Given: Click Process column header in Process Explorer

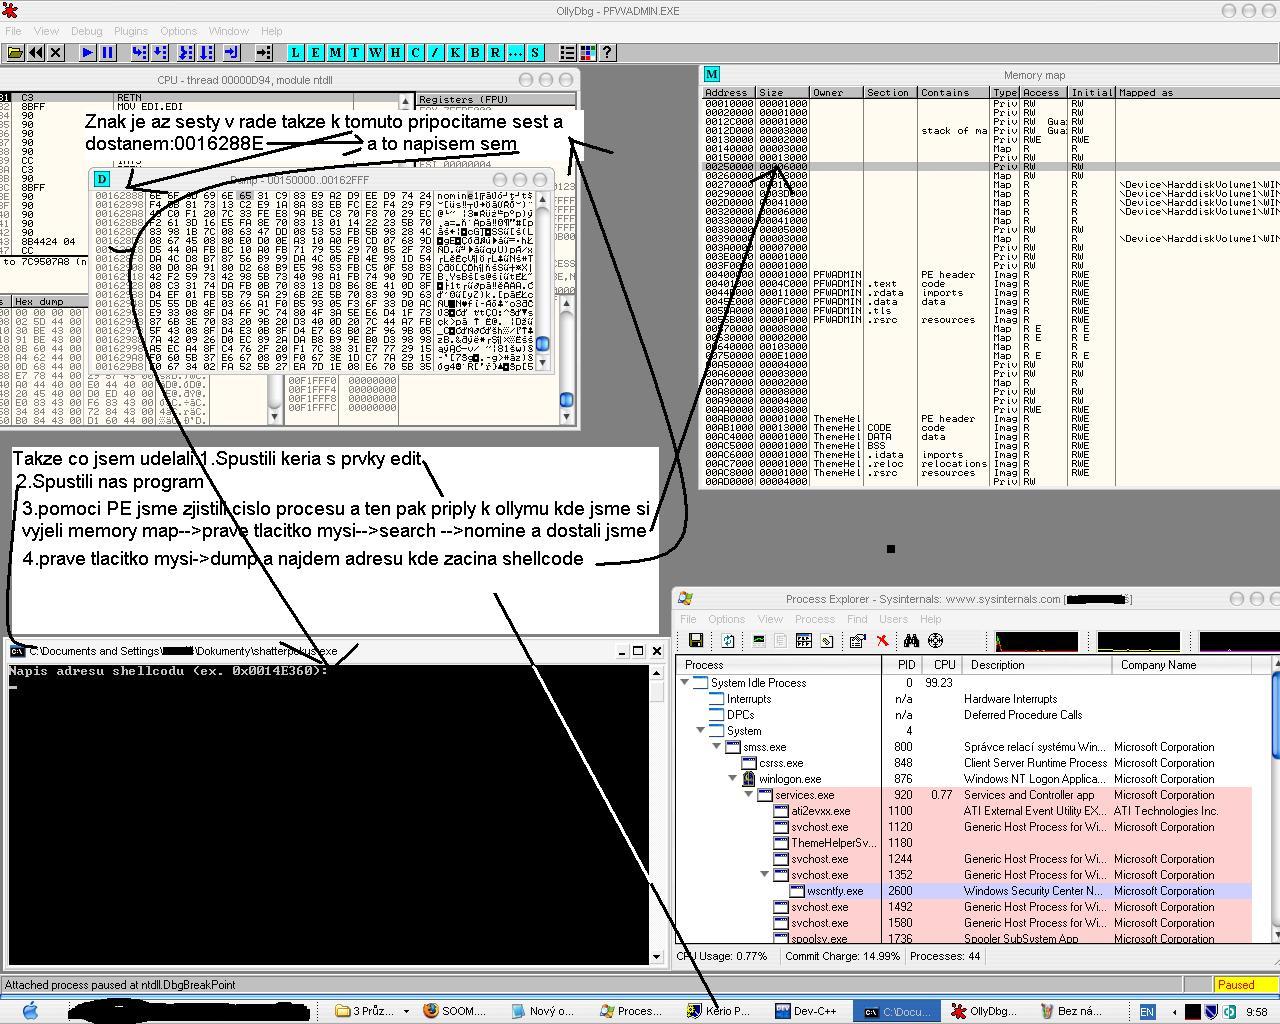Looking at the screenshot, I should tap(778, 665).
